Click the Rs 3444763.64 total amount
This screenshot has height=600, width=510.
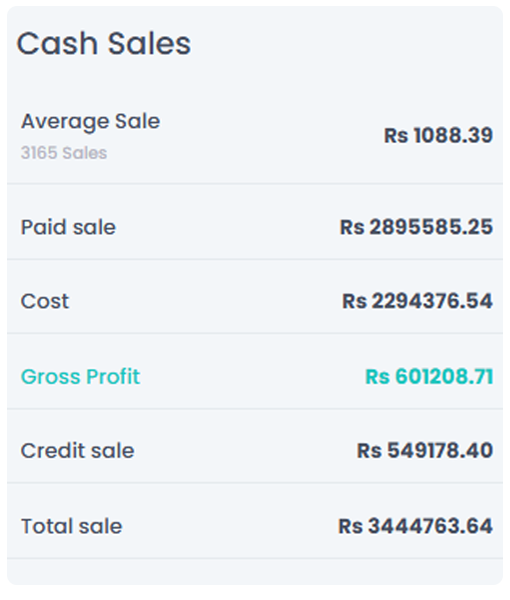(415, 526)
